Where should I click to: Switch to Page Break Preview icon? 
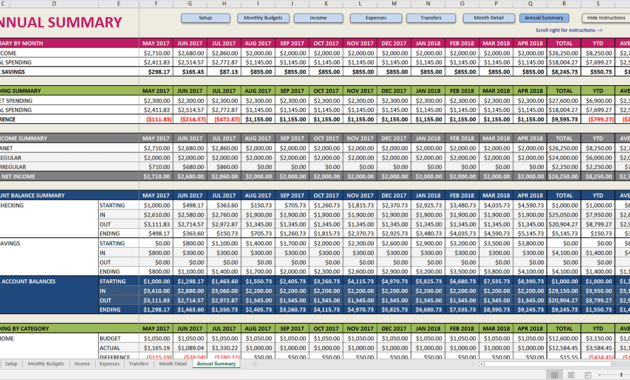coord(587,375)
